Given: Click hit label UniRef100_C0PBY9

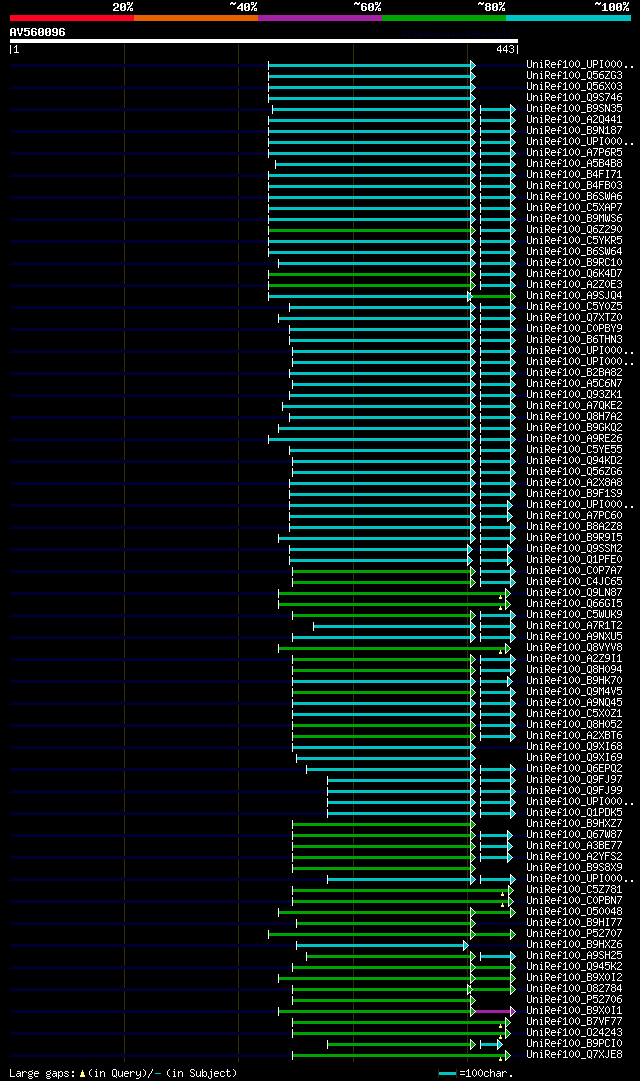Looking at the screenshot, I should (574, 330).
